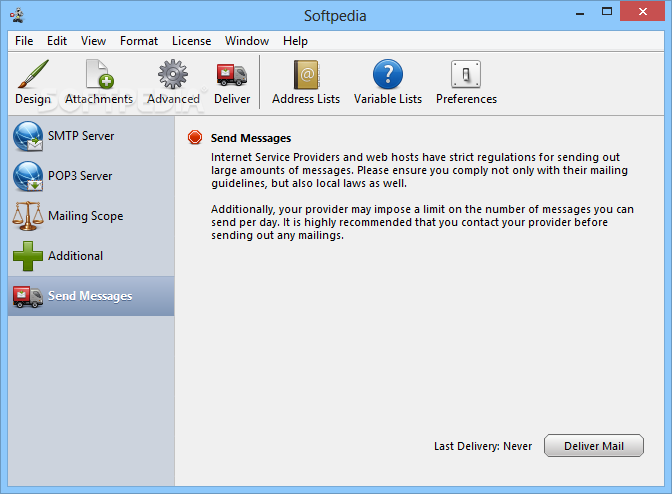Close the Softpedia window

(642, 12)
